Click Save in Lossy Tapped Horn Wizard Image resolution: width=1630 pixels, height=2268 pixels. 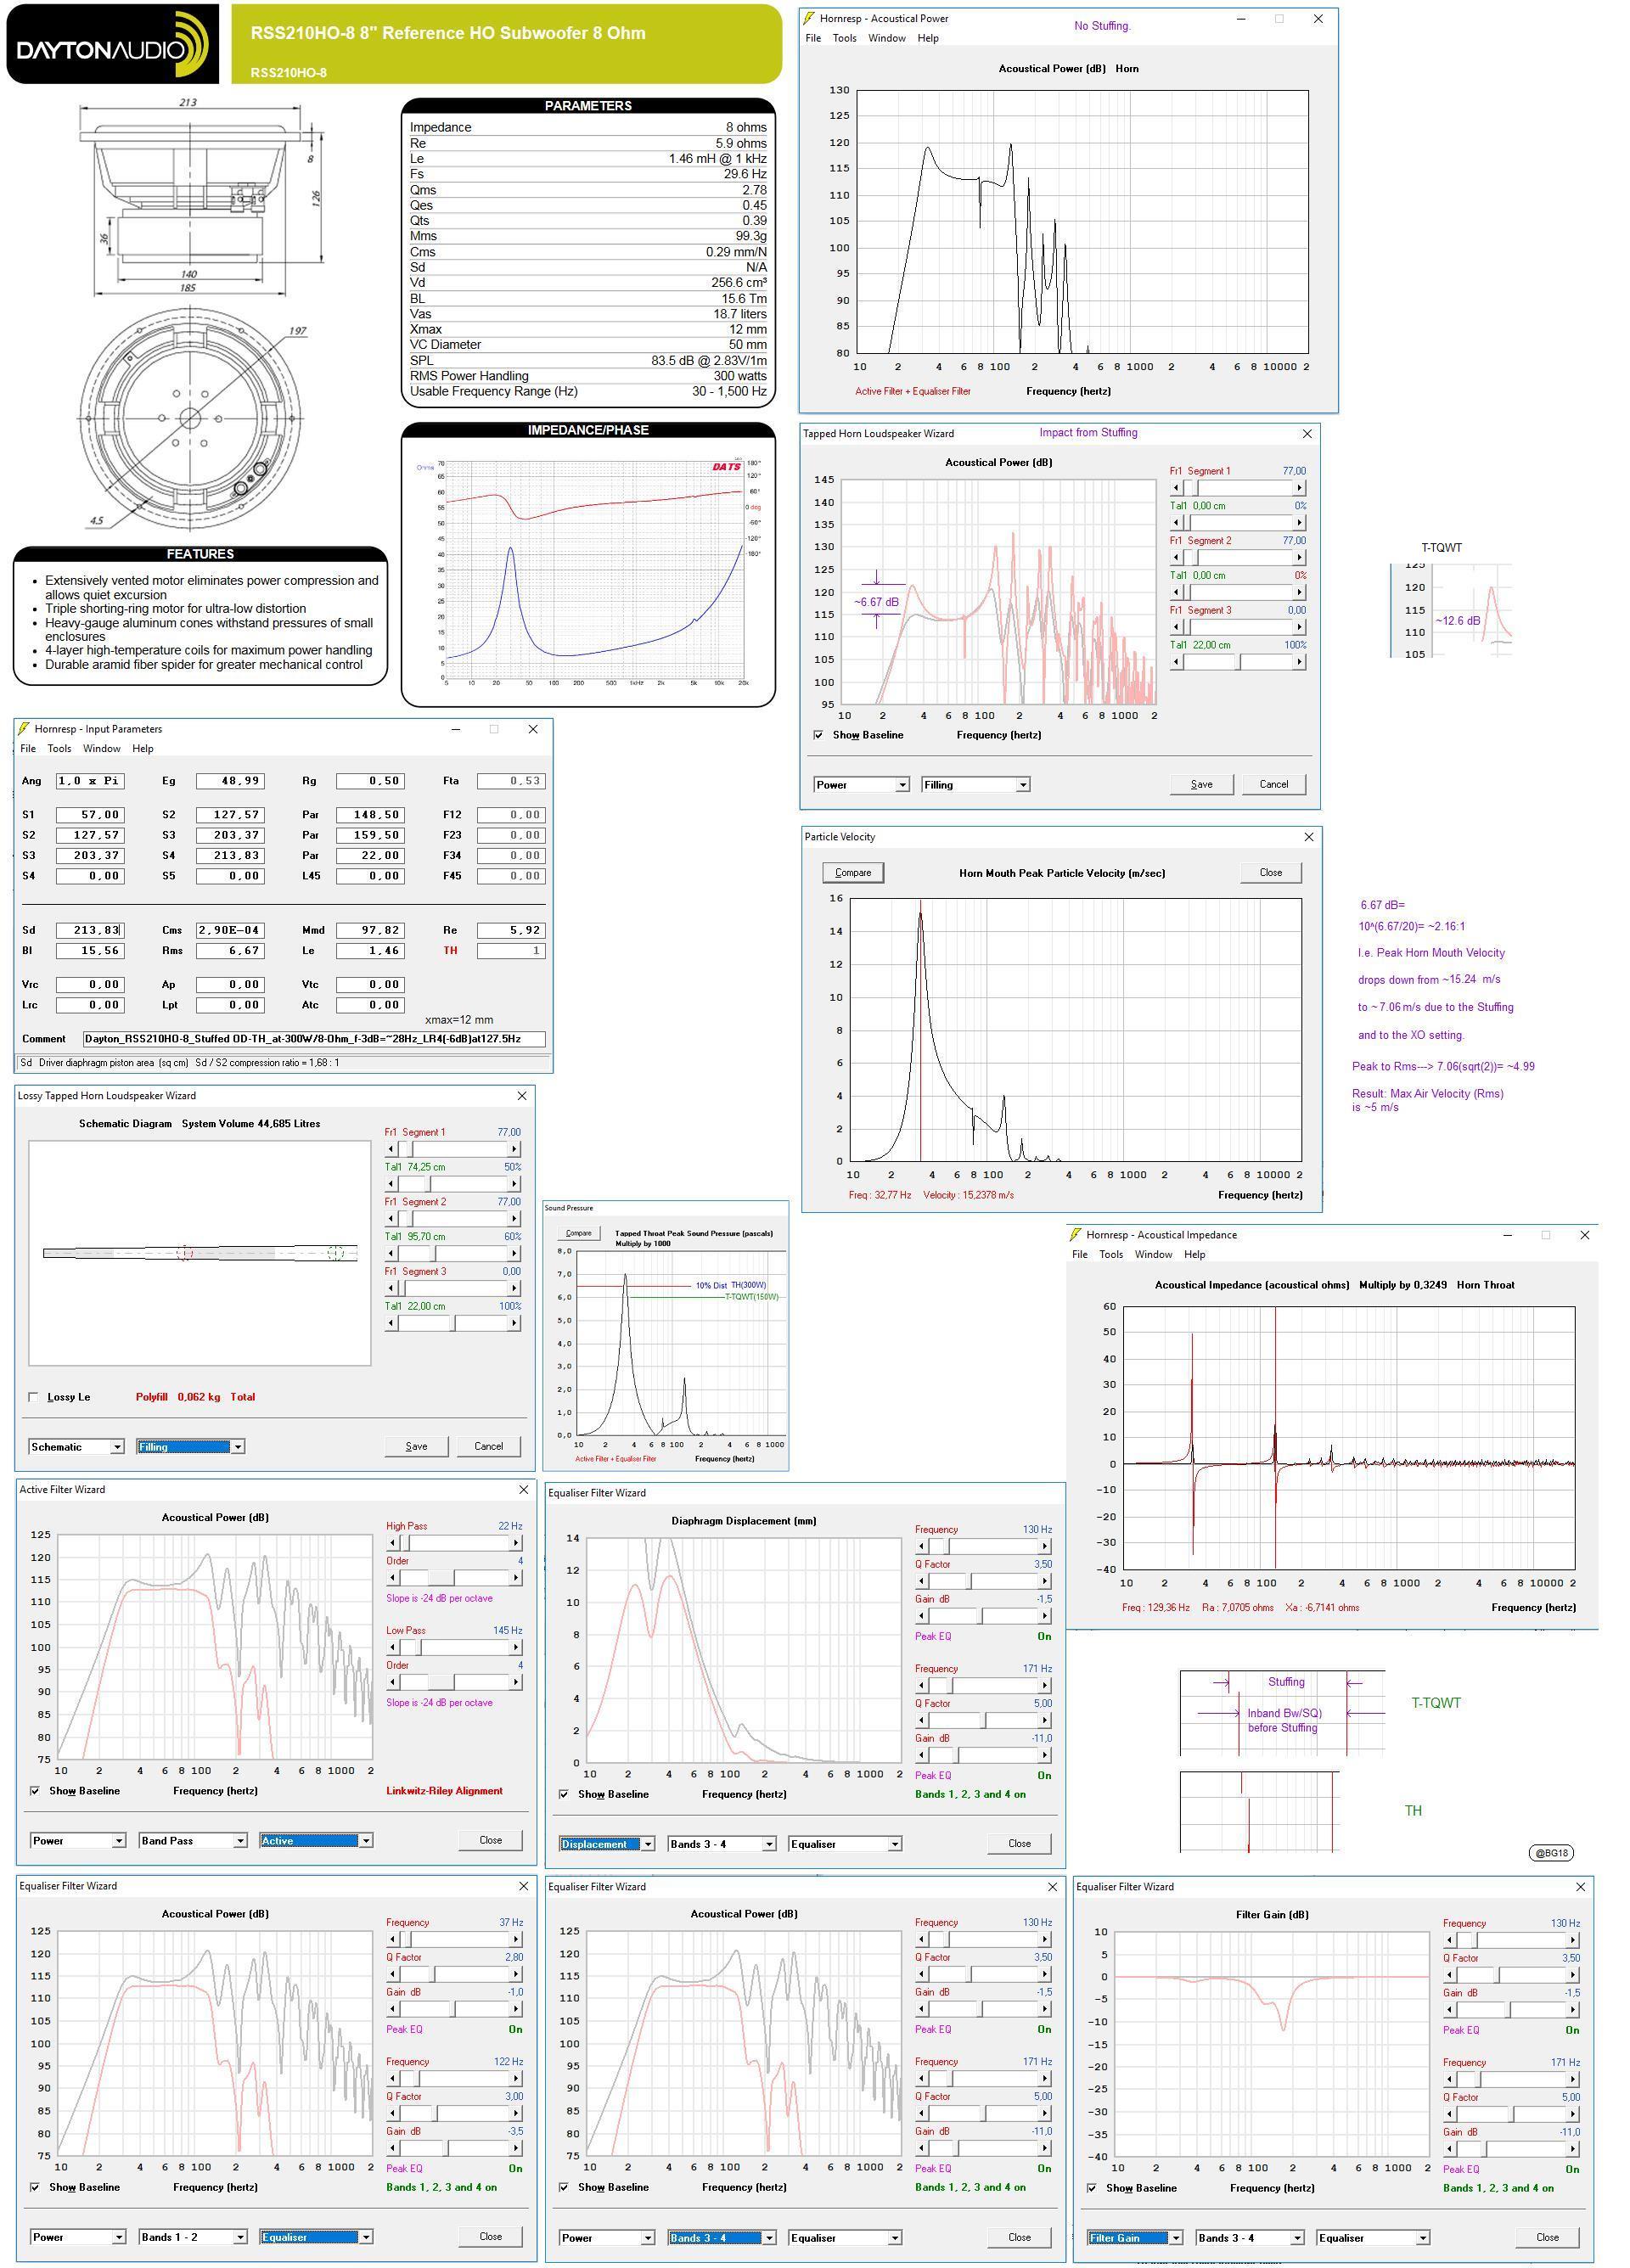click(417, 1446)
